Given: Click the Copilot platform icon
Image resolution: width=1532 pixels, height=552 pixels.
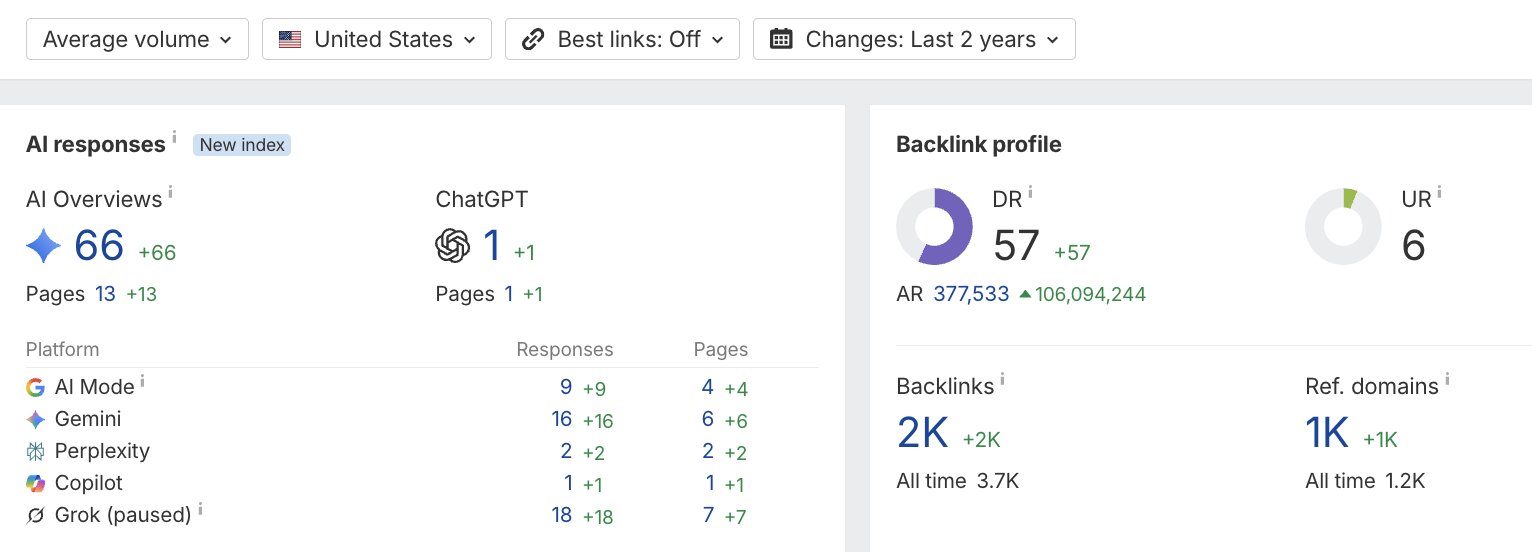Looking at the screenshot, I should 36,483.
